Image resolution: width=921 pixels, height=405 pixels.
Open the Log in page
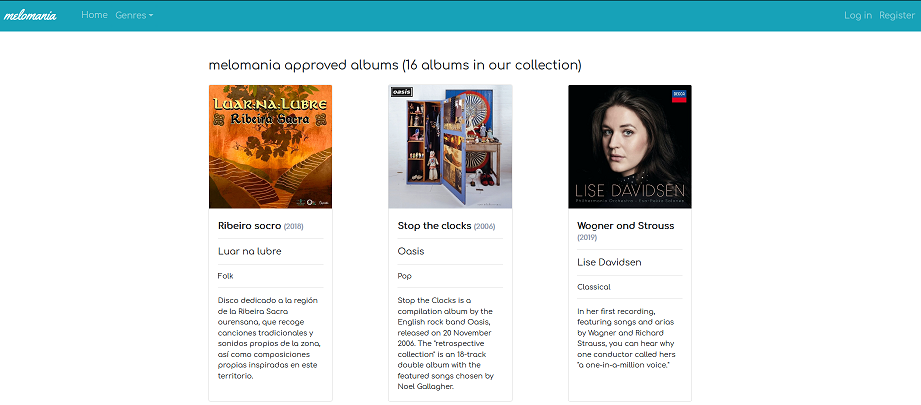[858, 16]
